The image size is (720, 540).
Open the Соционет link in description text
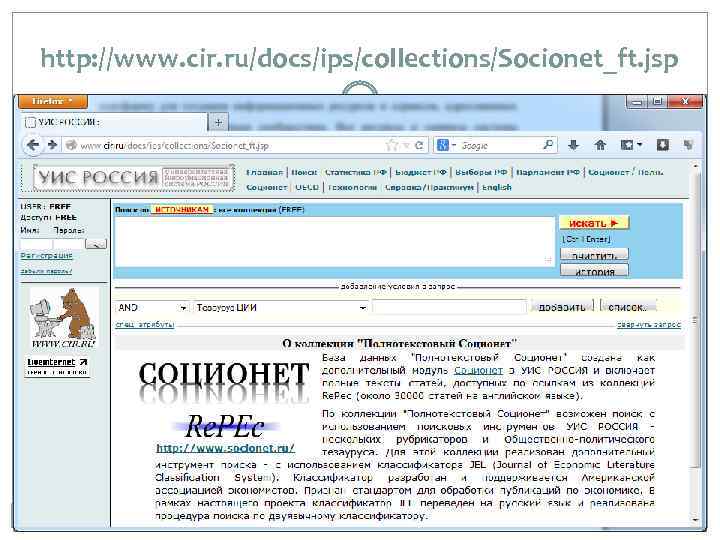click(478, 370)
